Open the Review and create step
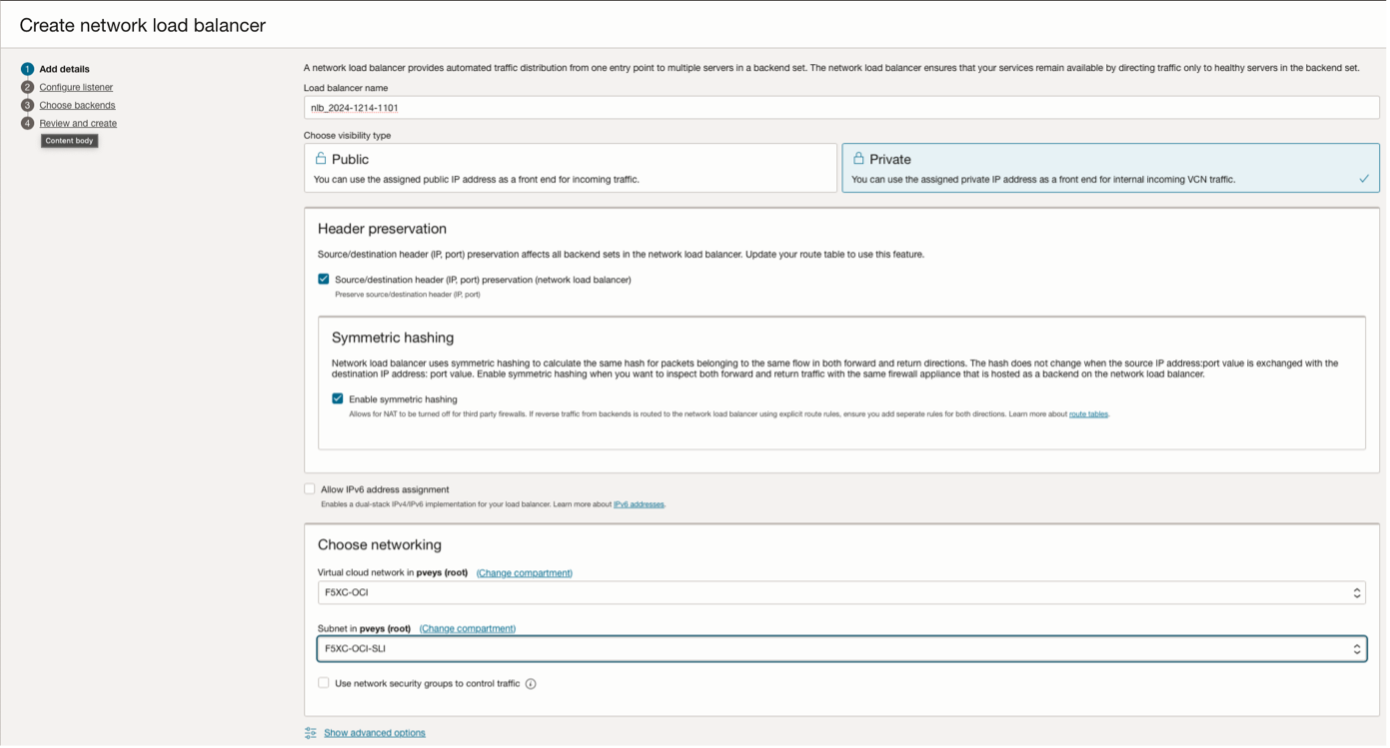Screen dimensions: 1390x748 pos(78,123)
